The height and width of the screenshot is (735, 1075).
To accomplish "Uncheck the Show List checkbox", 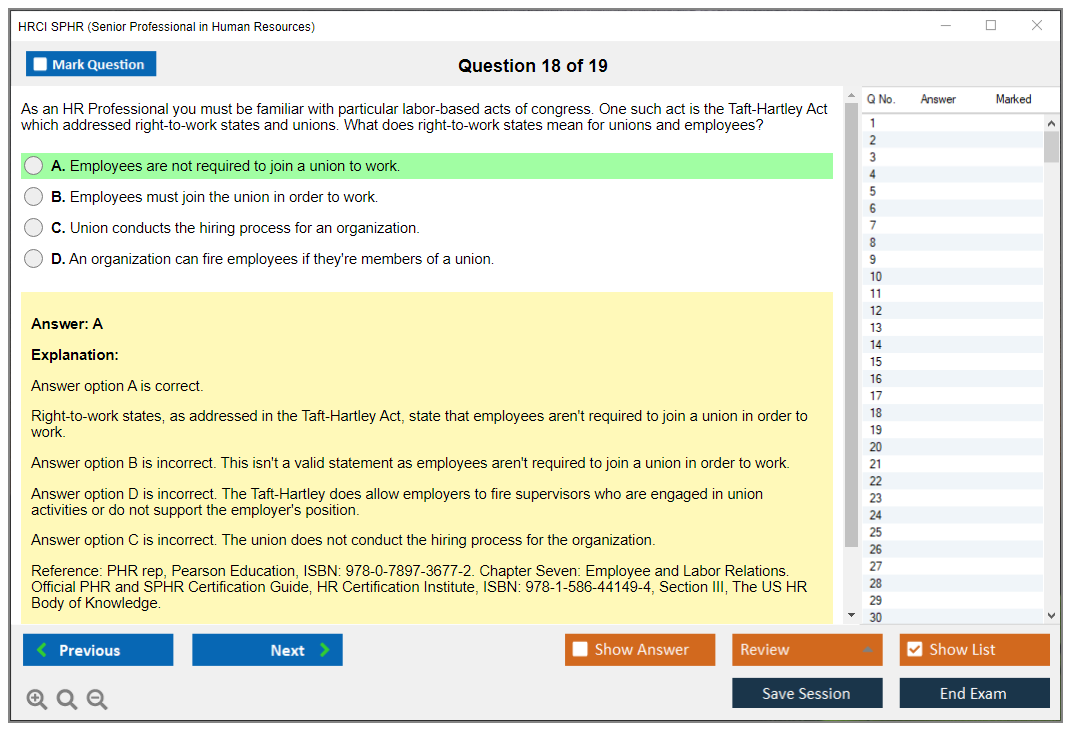I will coord(914,650).
